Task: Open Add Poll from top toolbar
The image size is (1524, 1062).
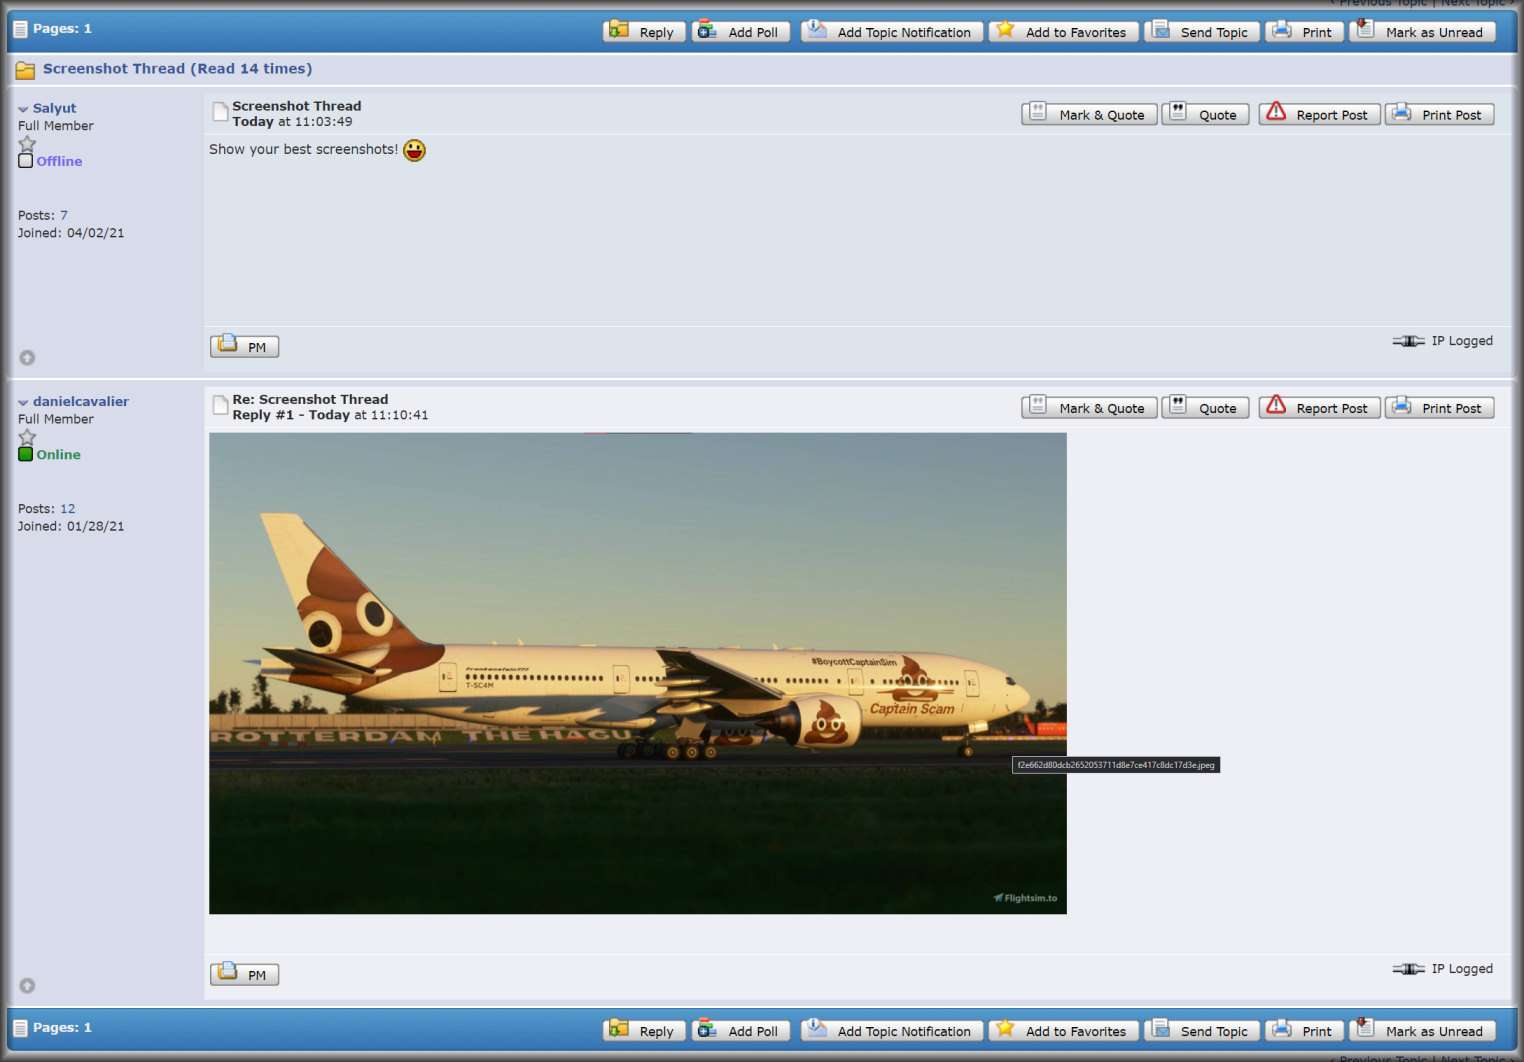Action: click(741, 32)
